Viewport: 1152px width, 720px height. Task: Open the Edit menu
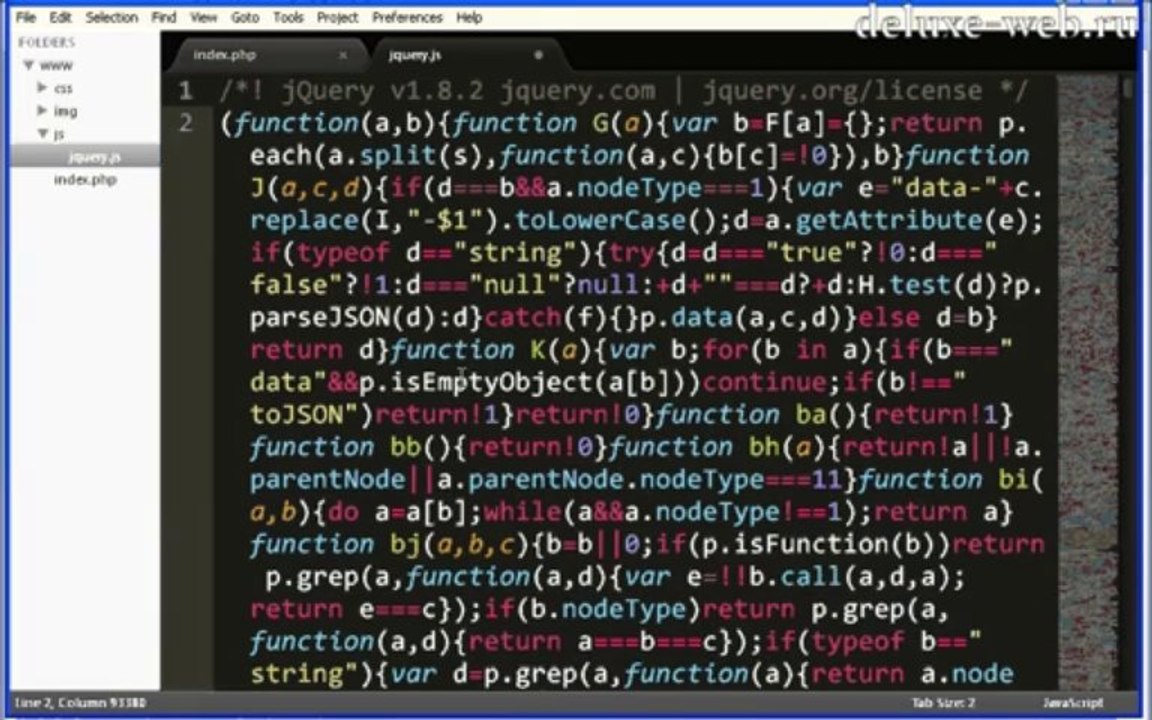pos(60,17)
